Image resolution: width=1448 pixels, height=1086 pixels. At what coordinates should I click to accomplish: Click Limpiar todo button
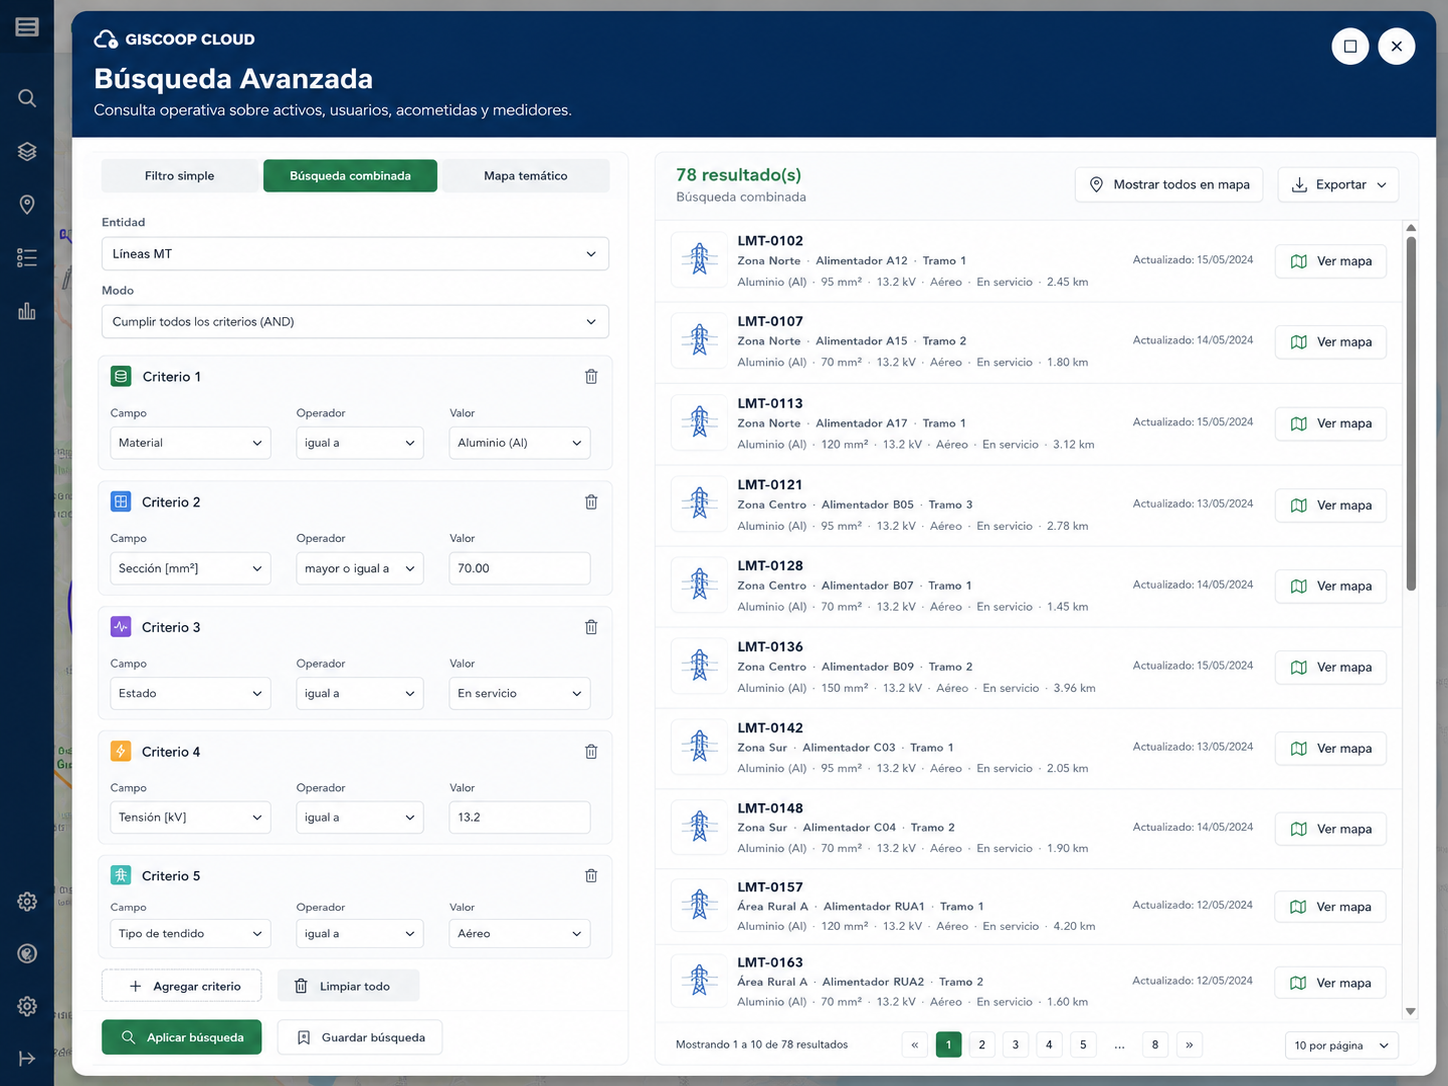point(348,986)
